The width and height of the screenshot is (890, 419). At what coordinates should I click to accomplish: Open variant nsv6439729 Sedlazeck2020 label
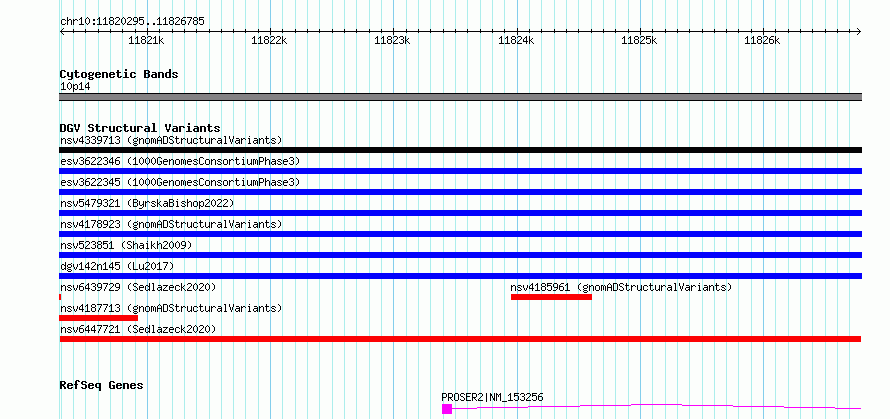[138, 287]
